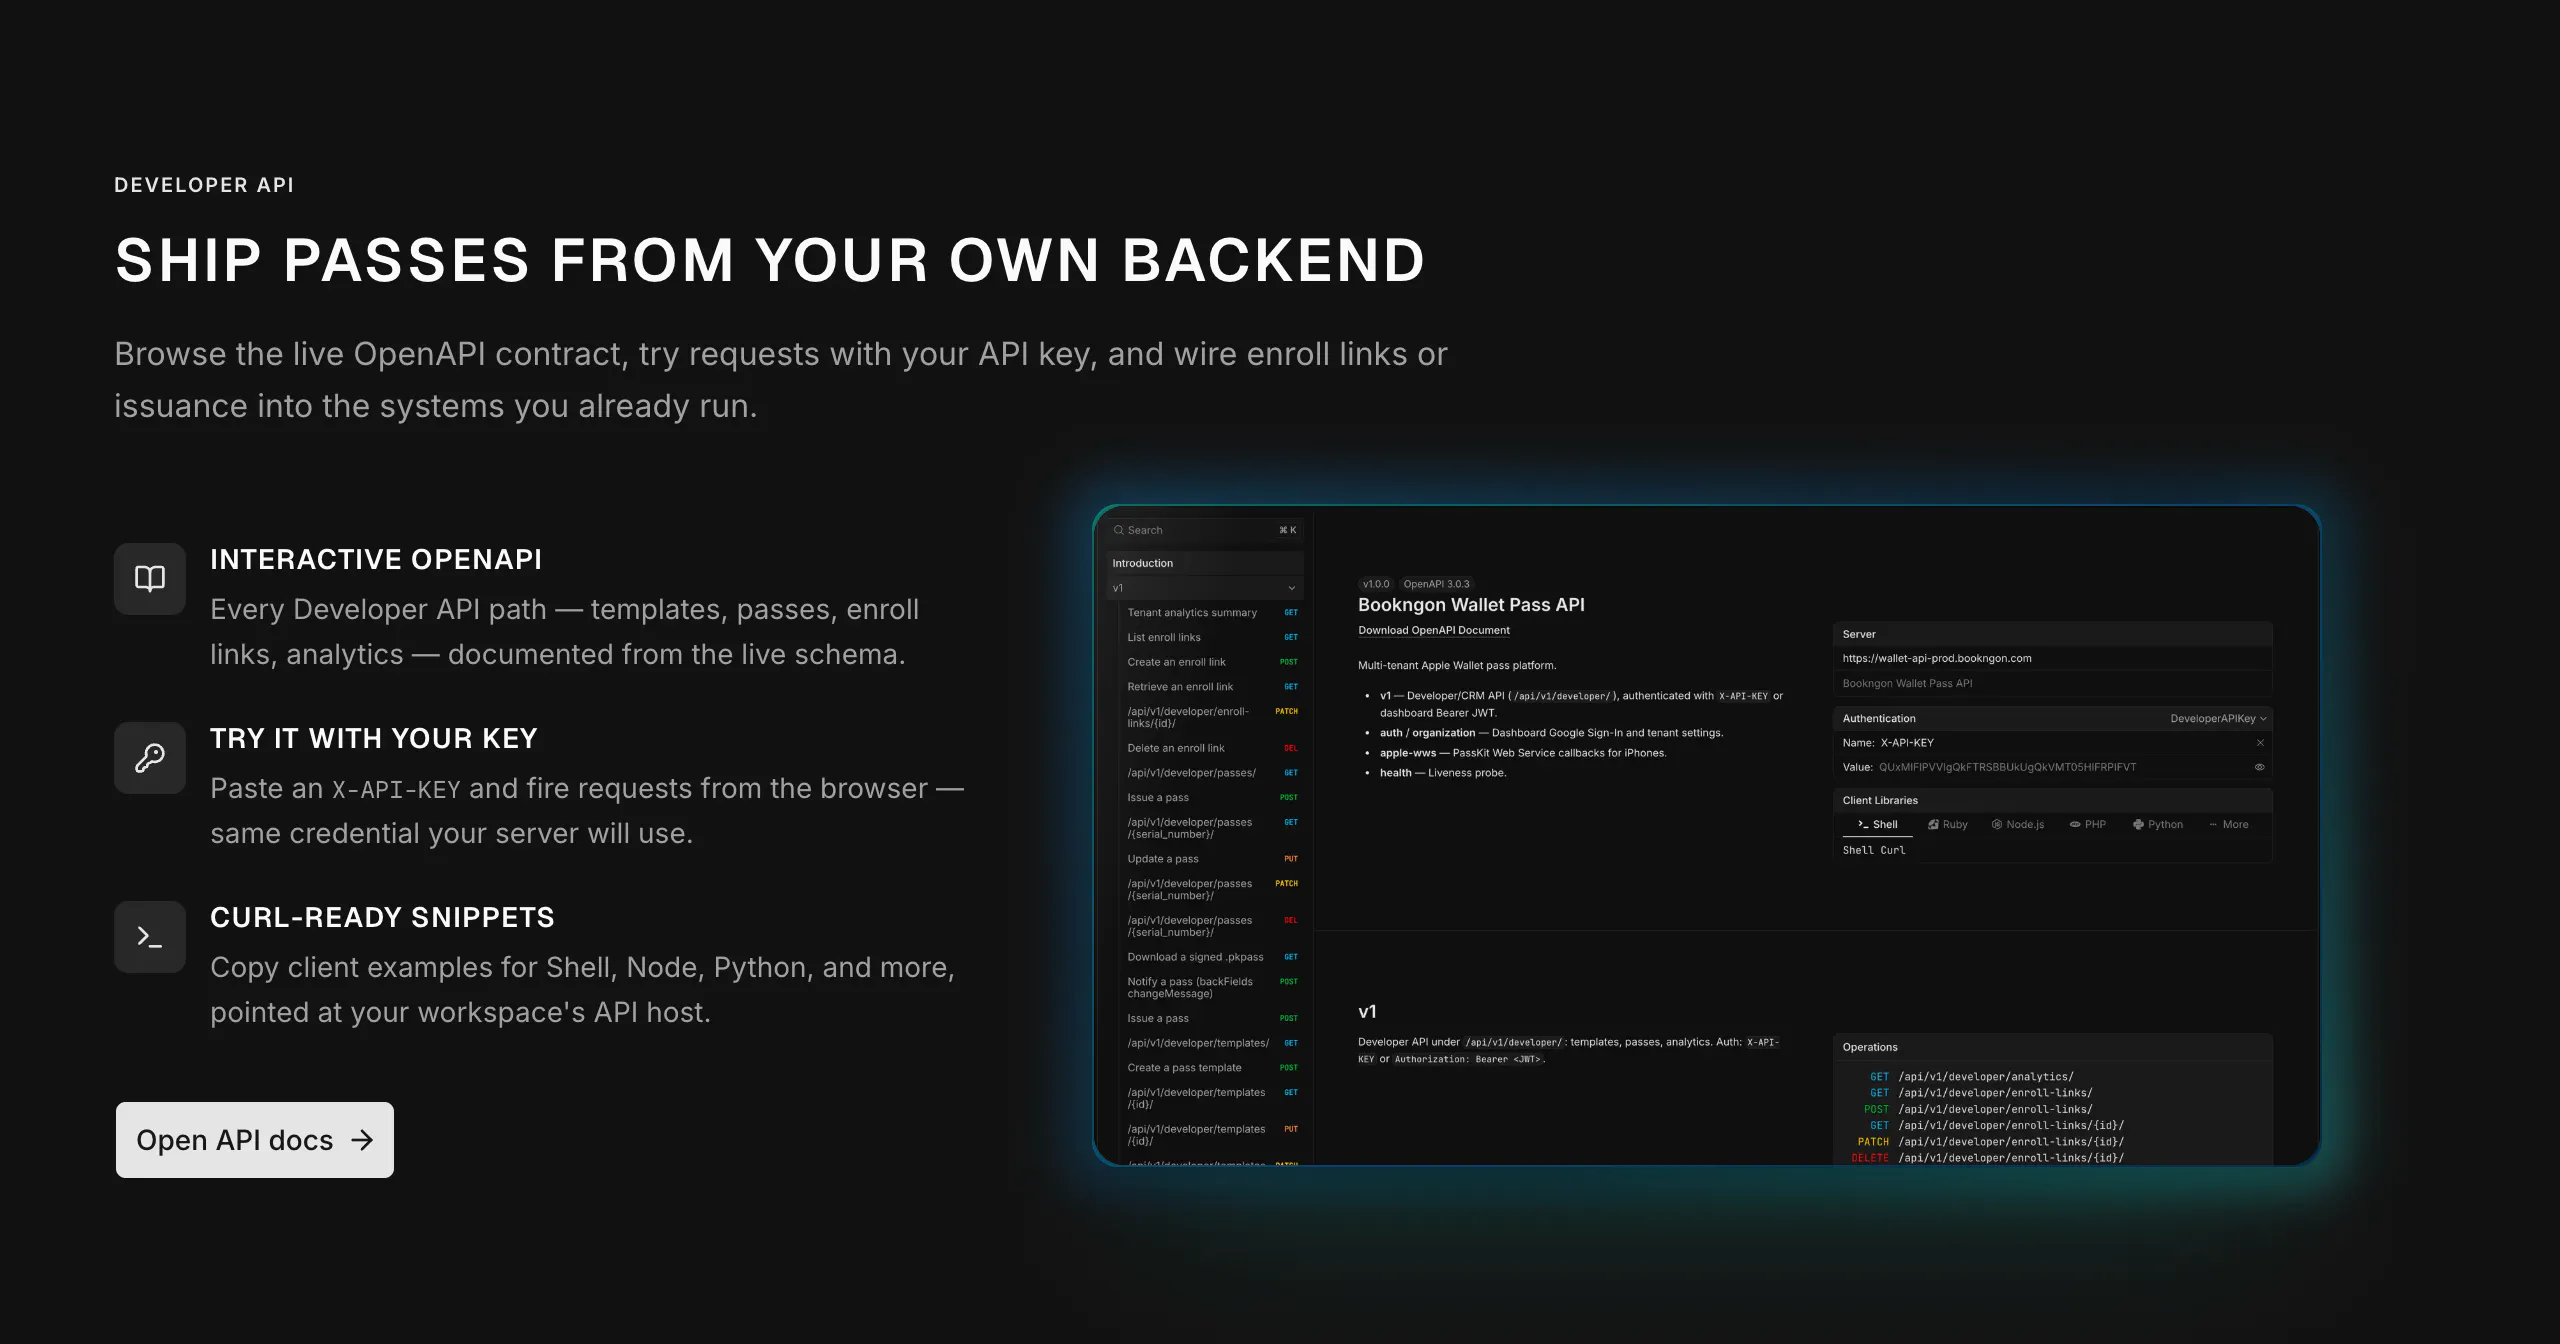
Task: Click the Shell Curl label under Client Libraries
Action: pyautogui.click(x=1874, y=850)
